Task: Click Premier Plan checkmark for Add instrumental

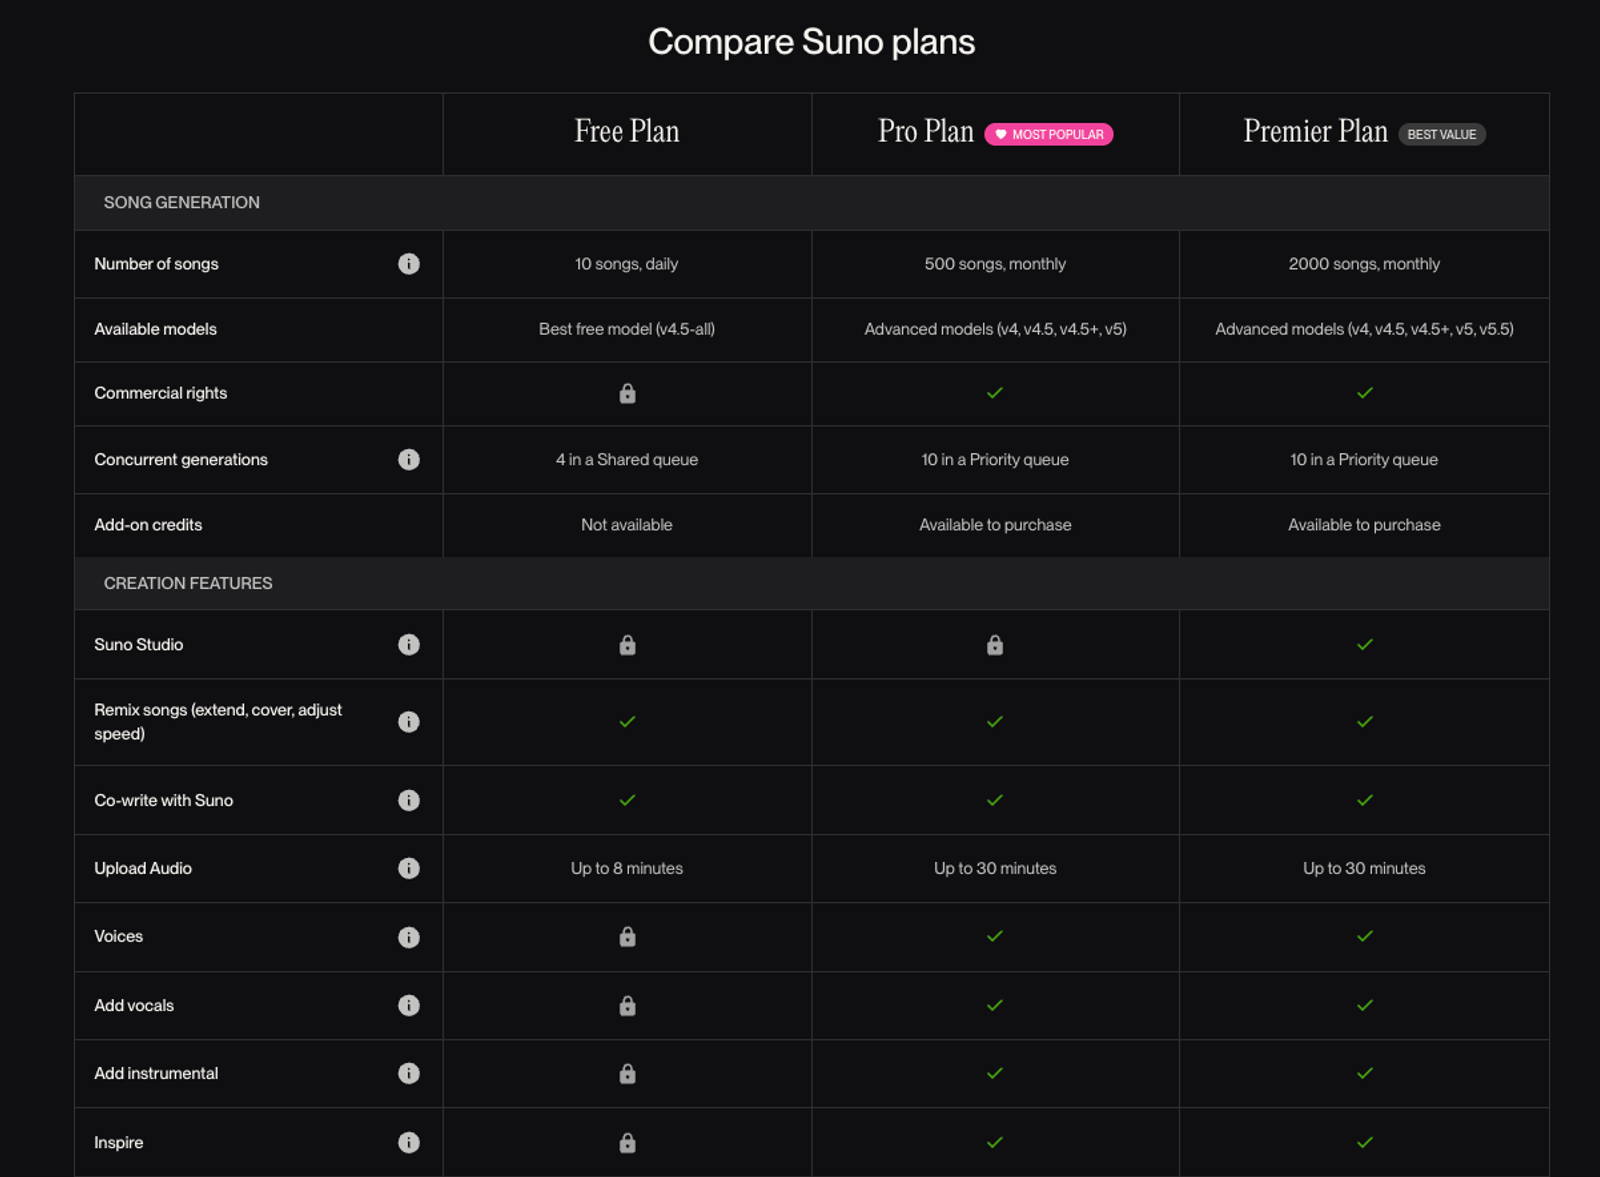Action: tap(1365, 1073)
